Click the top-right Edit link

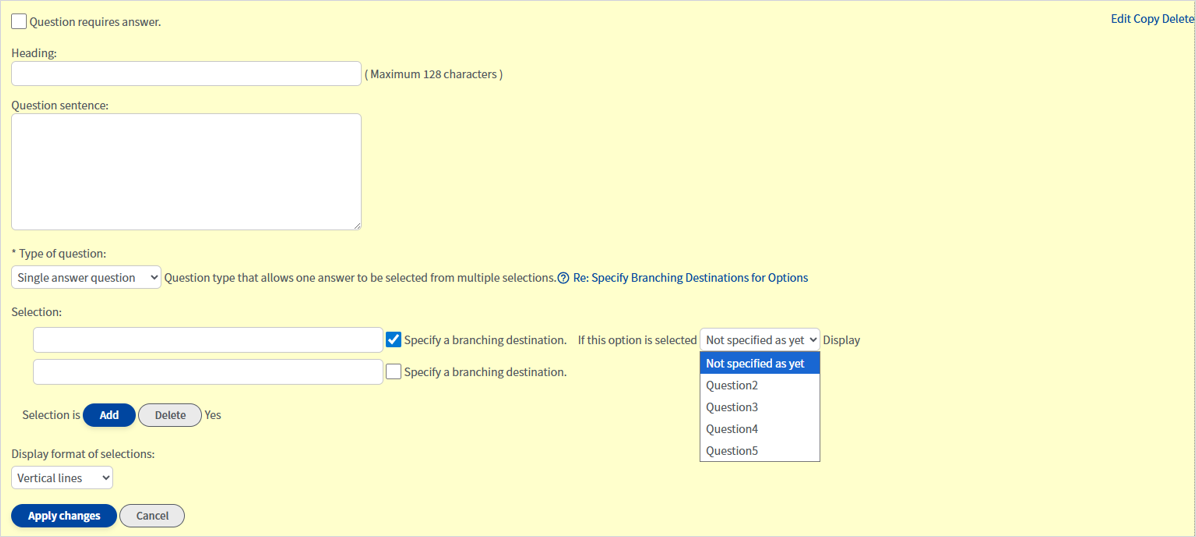click(1120, 19)
